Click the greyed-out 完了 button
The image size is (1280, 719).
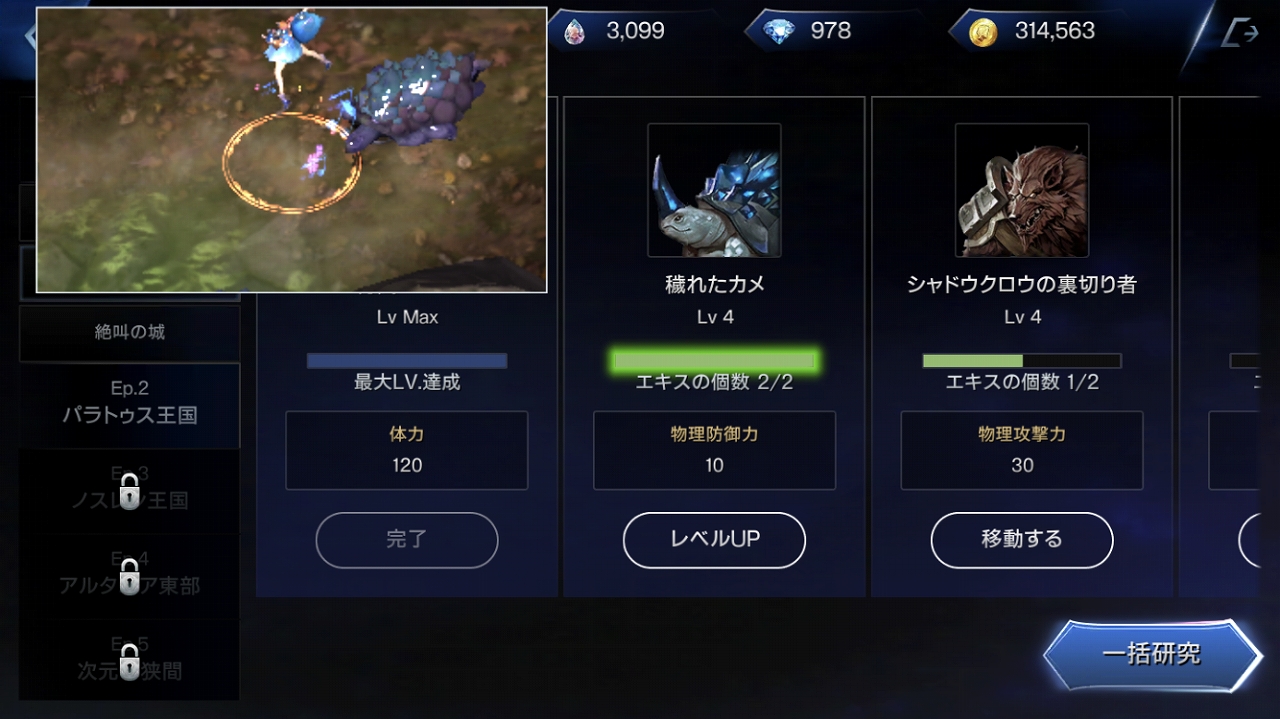tap(407, 540)
